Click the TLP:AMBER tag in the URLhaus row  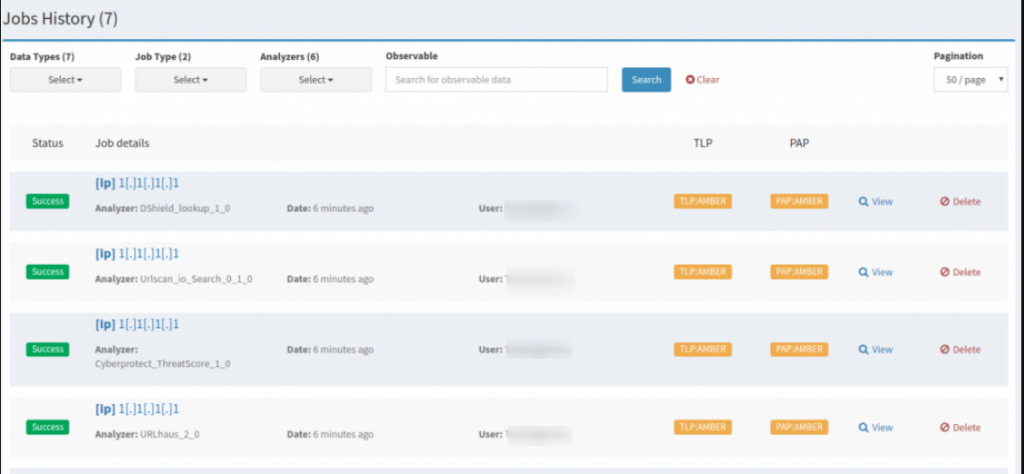click(x=703, y=427)
